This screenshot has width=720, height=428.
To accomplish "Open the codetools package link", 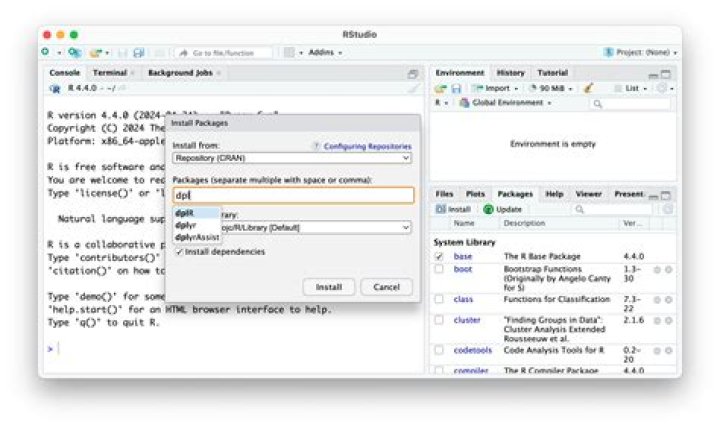I will [472, 350].
